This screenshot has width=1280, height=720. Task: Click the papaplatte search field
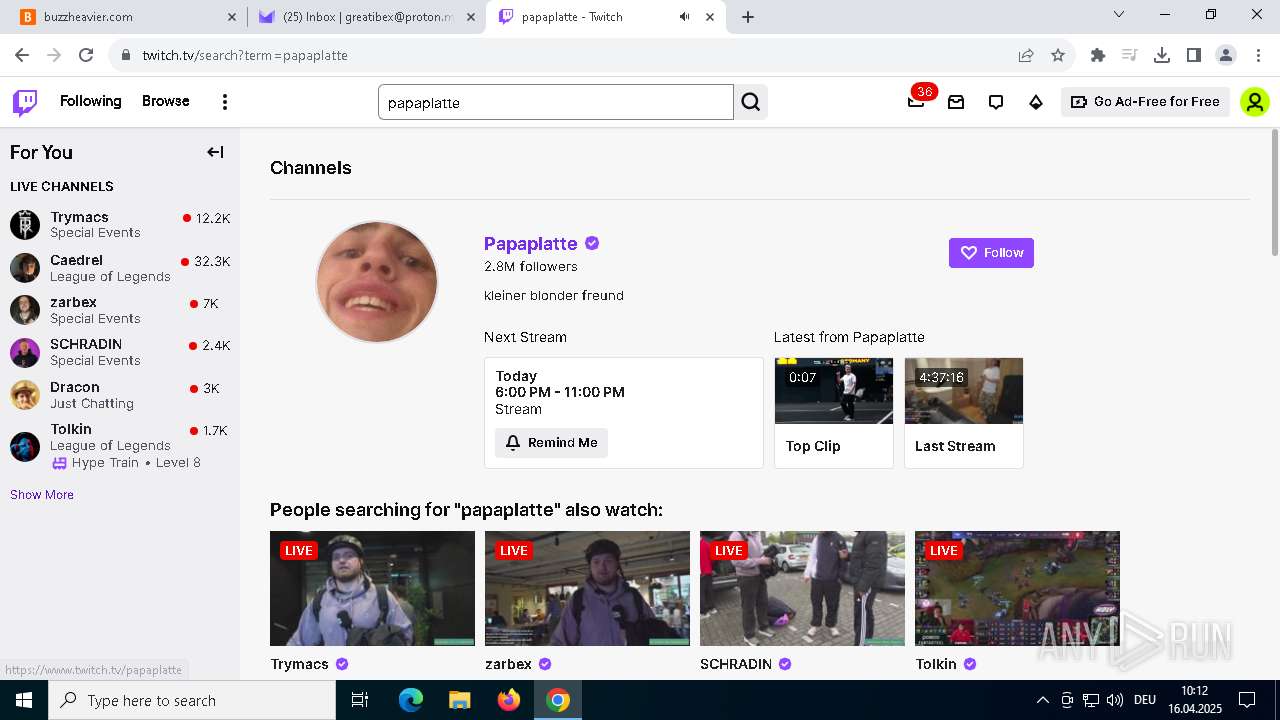click(556, 102)
